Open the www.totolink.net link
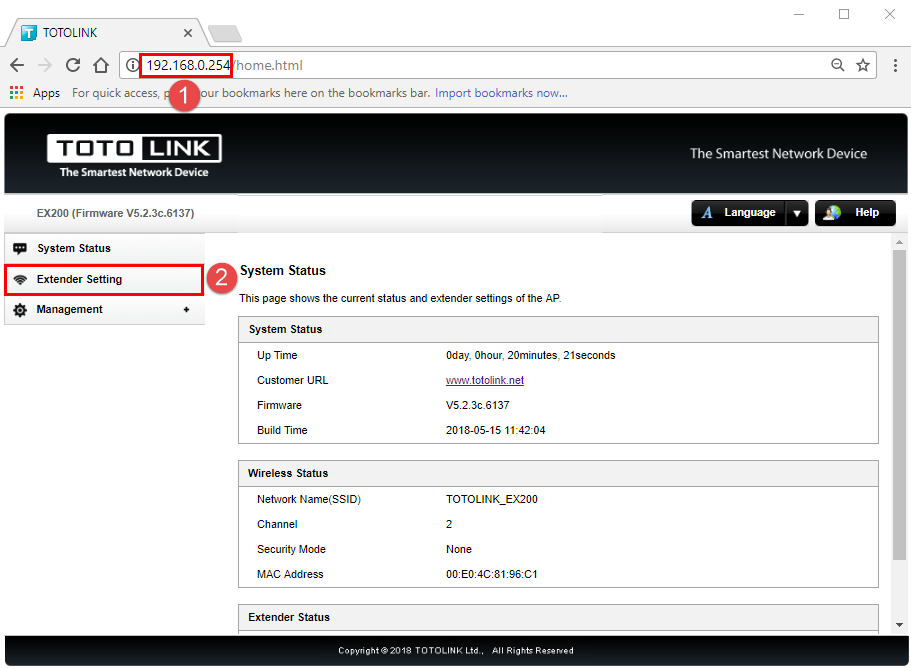Viewport: 911px width, 668px height. pos(485,380)
